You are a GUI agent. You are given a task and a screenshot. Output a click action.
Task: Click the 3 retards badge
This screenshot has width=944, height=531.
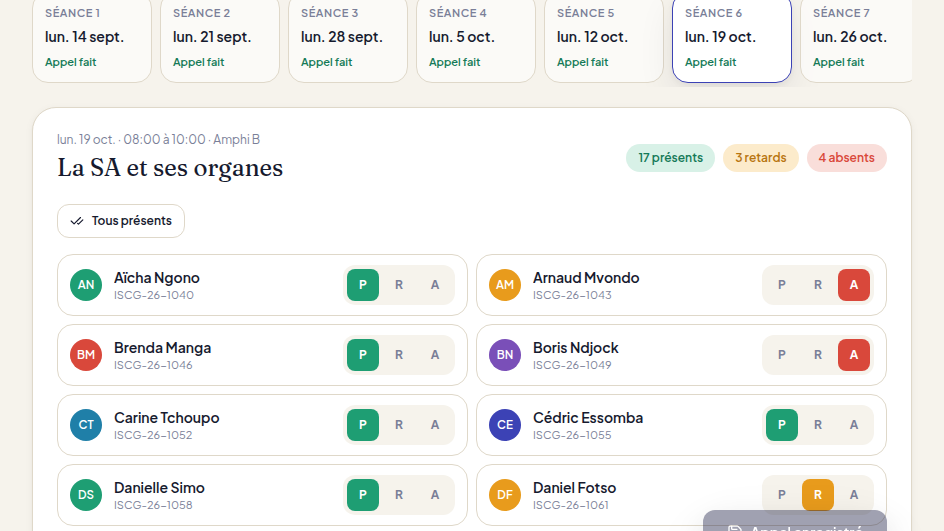click(x=760, y=158)
